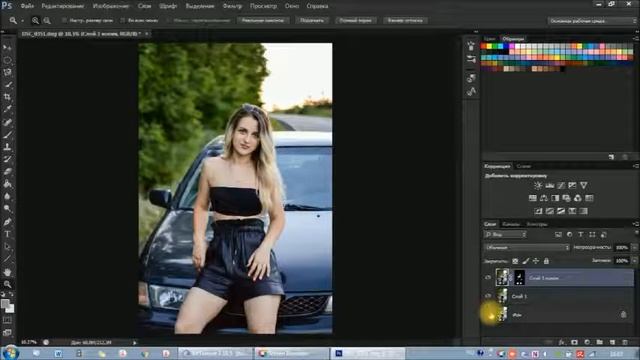Add a Curves adjustment
Screen dimensions: 640x360
click(x=561, y=185)
